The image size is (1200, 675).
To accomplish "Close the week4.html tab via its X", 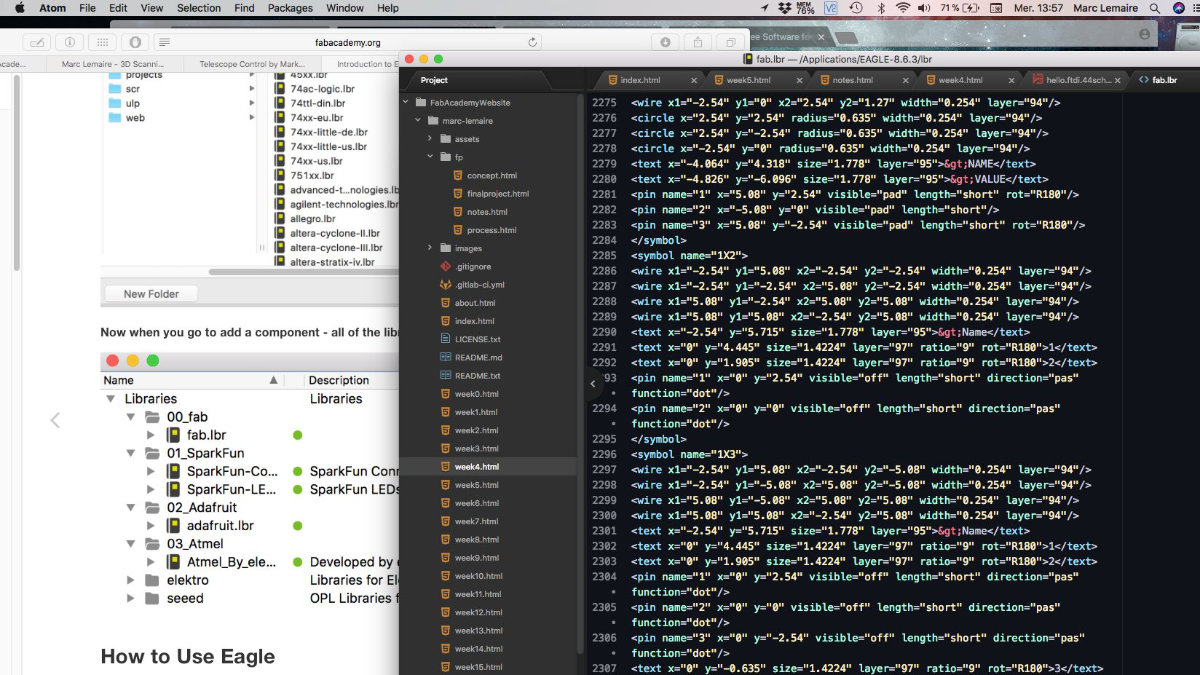I will (x=1011, y=80).
